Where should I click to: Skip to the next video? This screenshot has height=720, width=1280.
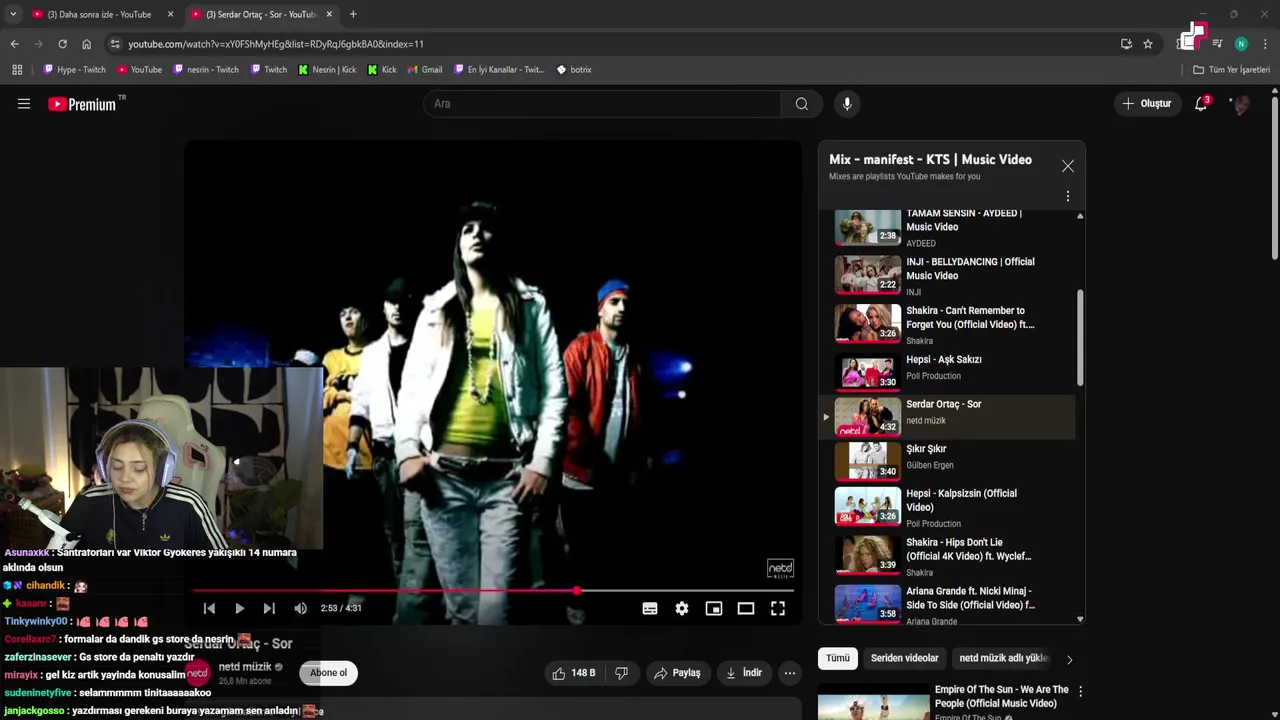click(269, 608)
